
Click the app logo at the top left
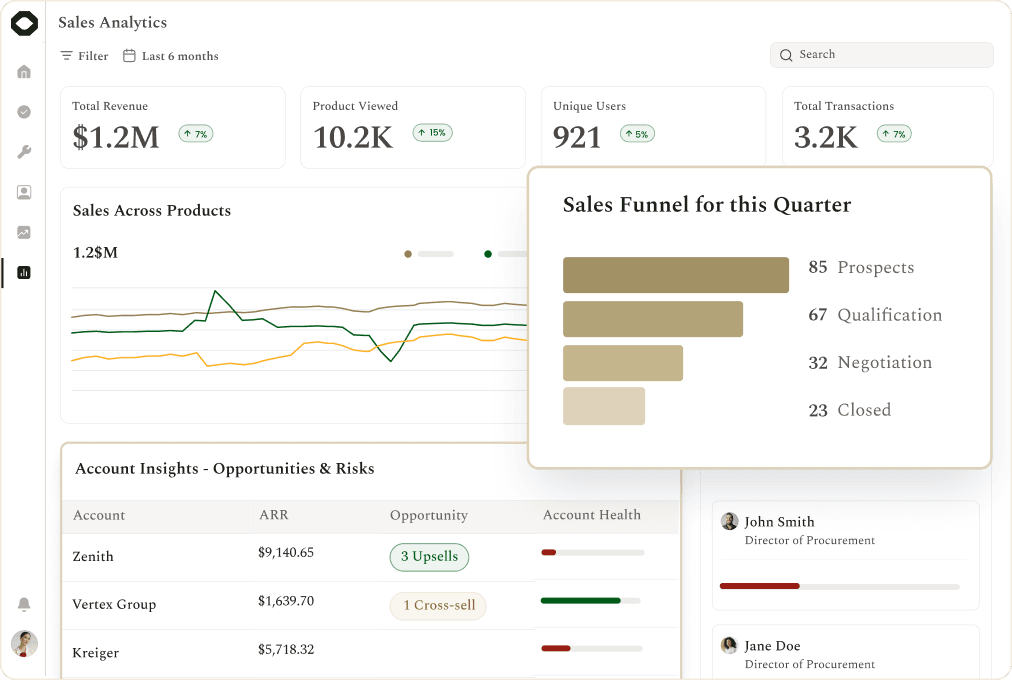click(25, 23)
